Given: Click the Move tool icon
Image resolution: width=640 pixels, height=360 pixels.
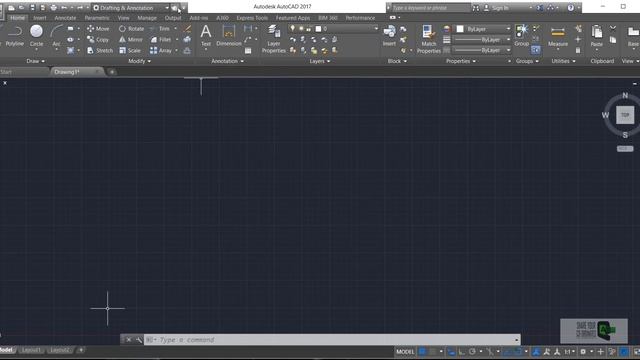Looking at the screenshot, I should 91,29.
